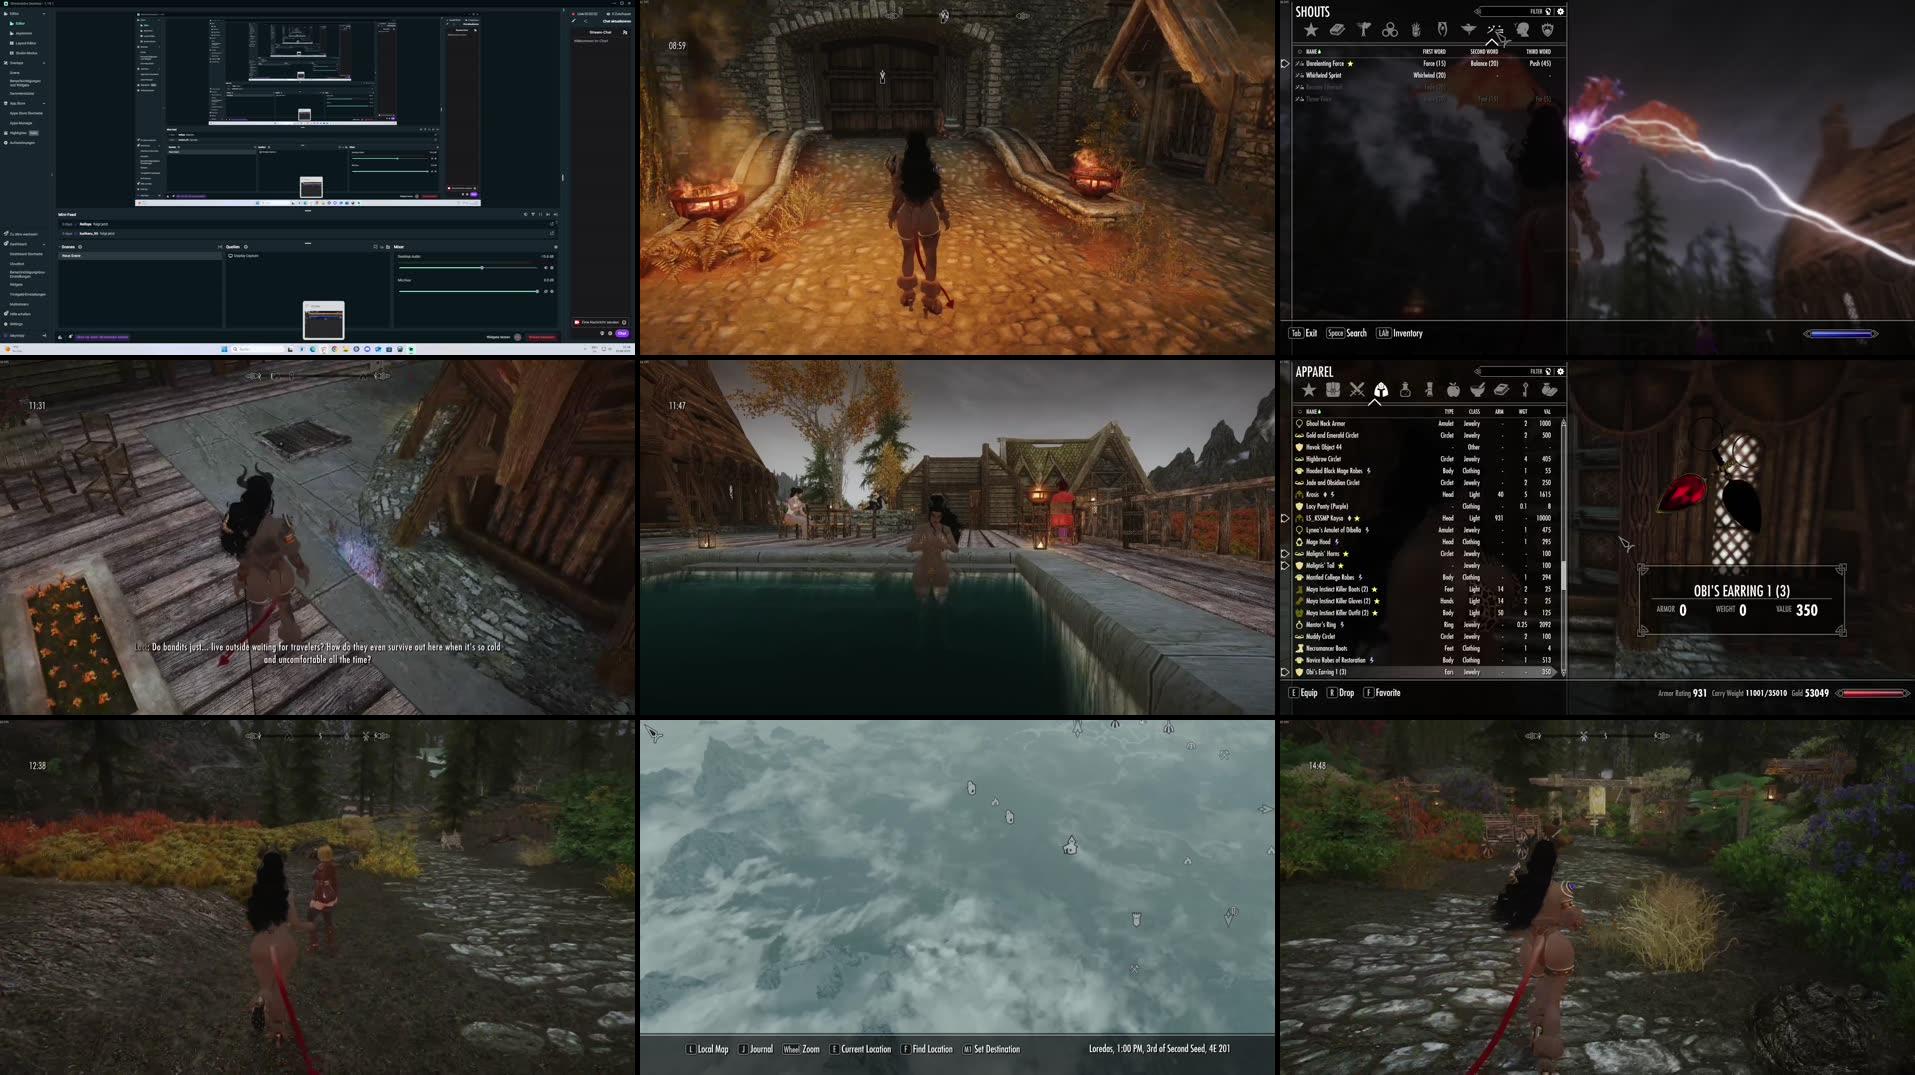Adjust the Desktop Audio volume slider
Screen dimensions: 1915x1075
pyautogui.click(x=468, y=268)
